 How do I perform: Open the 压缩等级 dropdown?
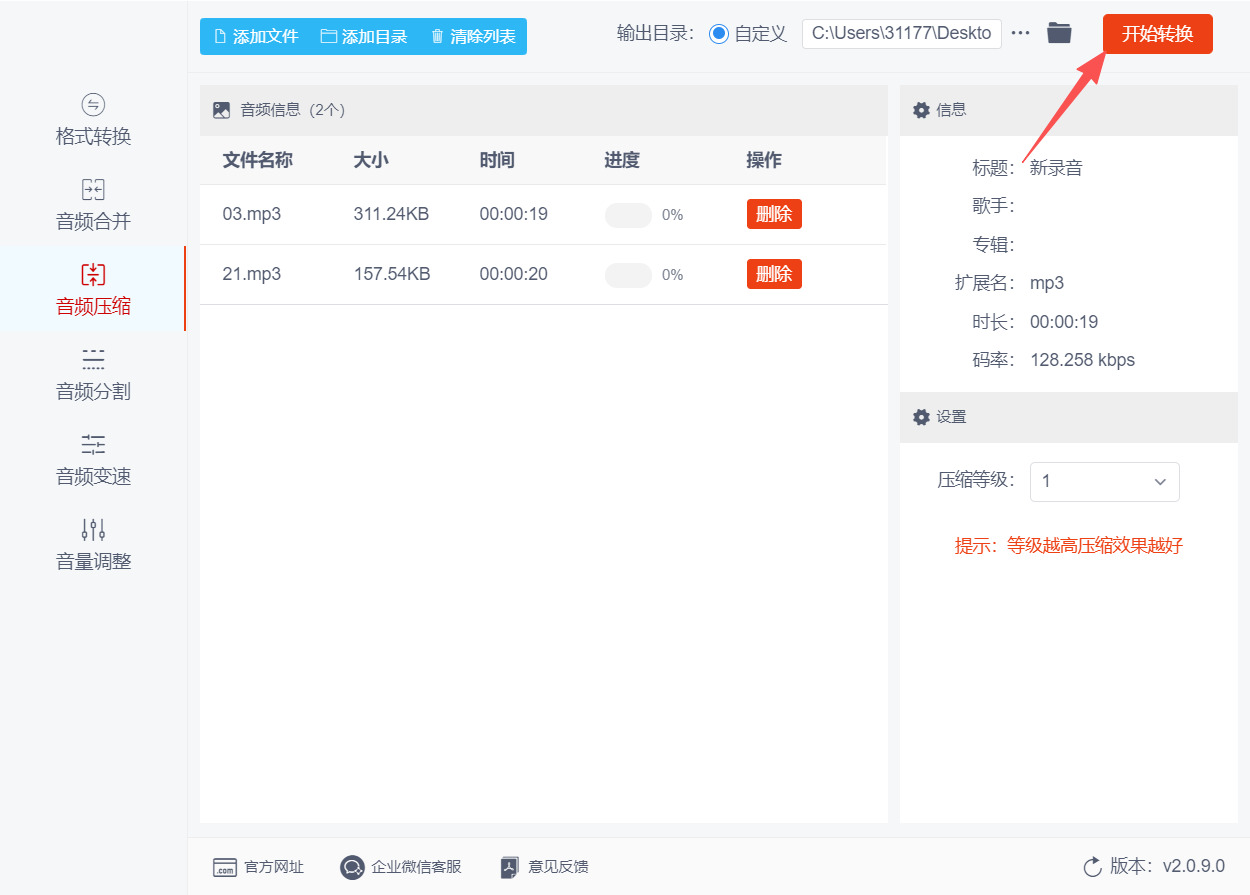(x=1105, y=481)
